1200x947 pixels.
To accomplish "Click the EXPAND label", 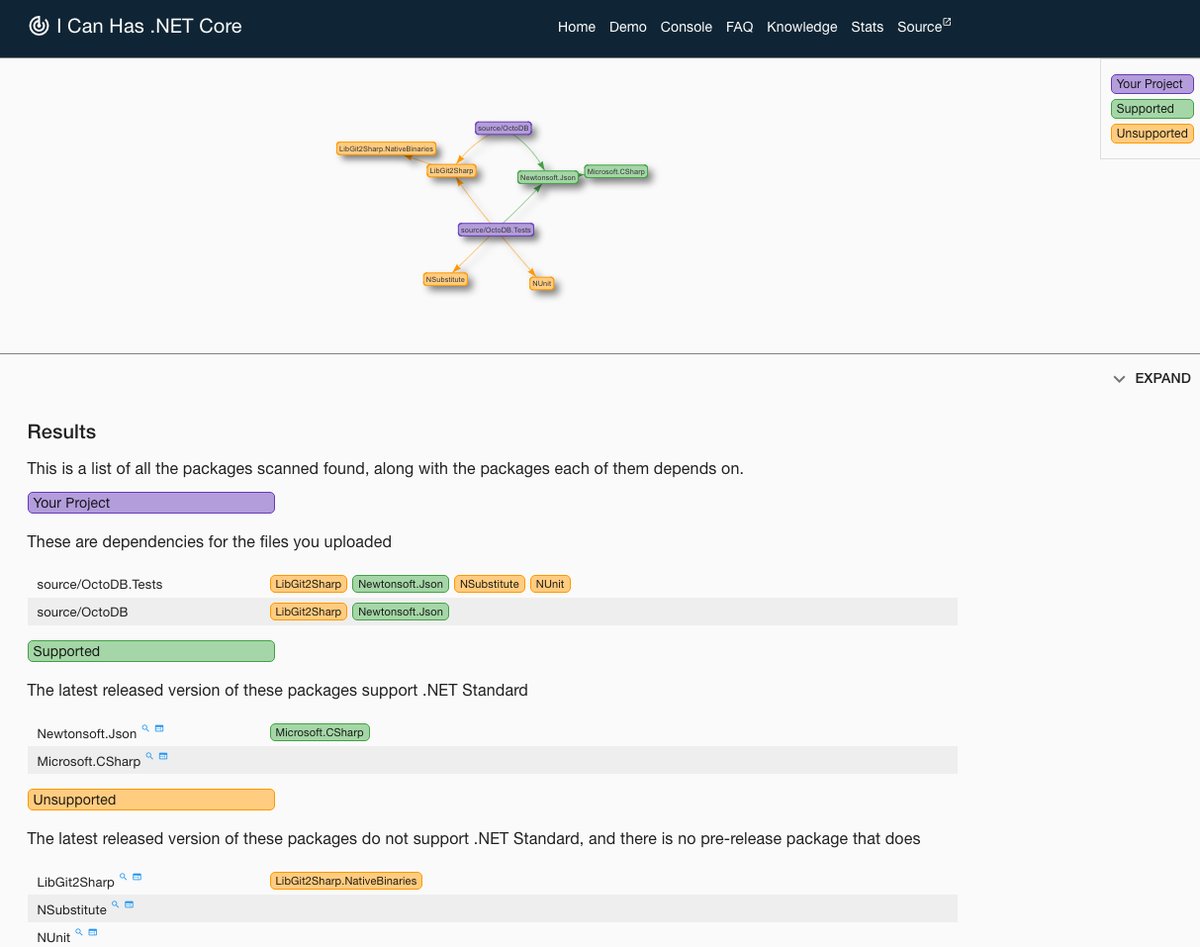I will (1163, 379).
